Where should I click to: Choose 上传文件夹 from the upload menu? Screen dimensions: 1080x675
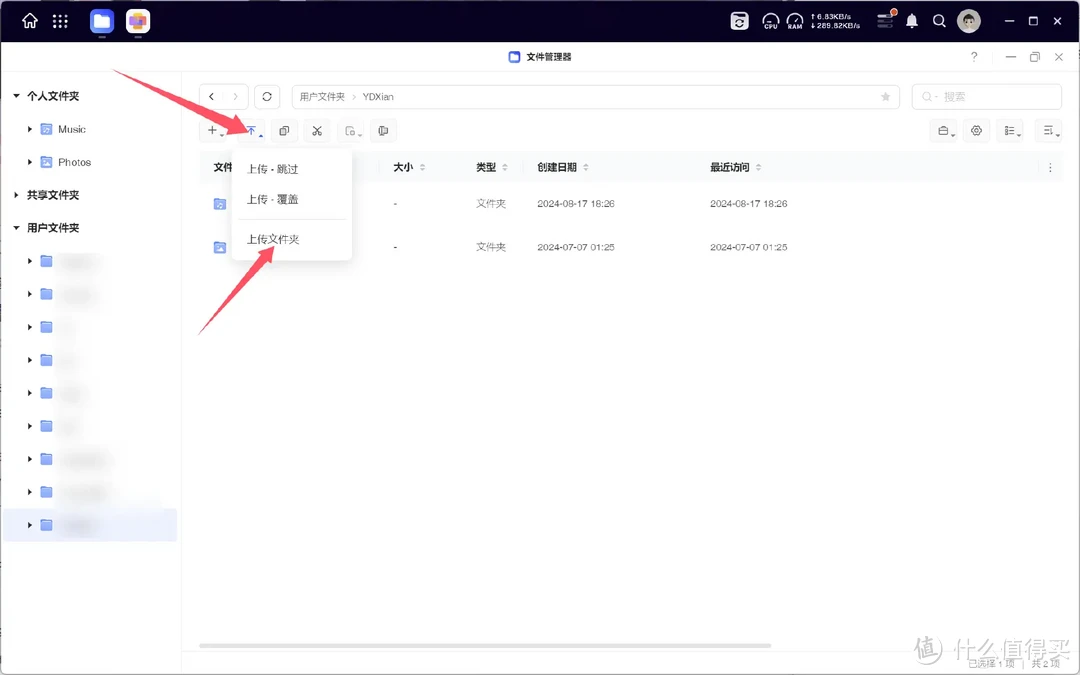(272, 238)
